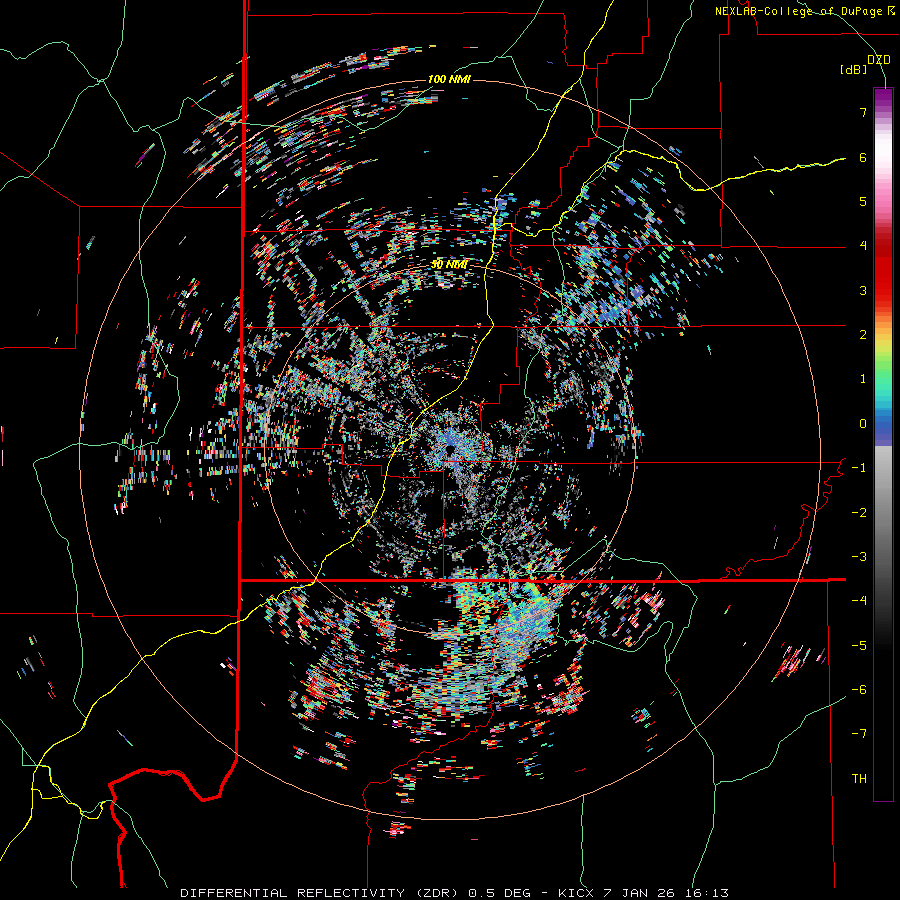900x900 pixels.
Task: Click the KICX radar site identifier
Action: (x=574, y=893)
